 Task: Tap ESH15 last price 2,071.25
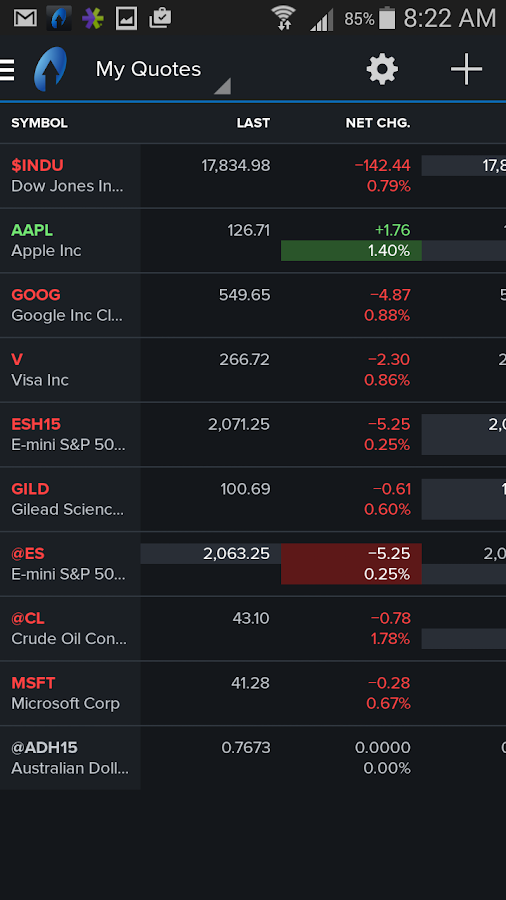click(x=239, y=424)
